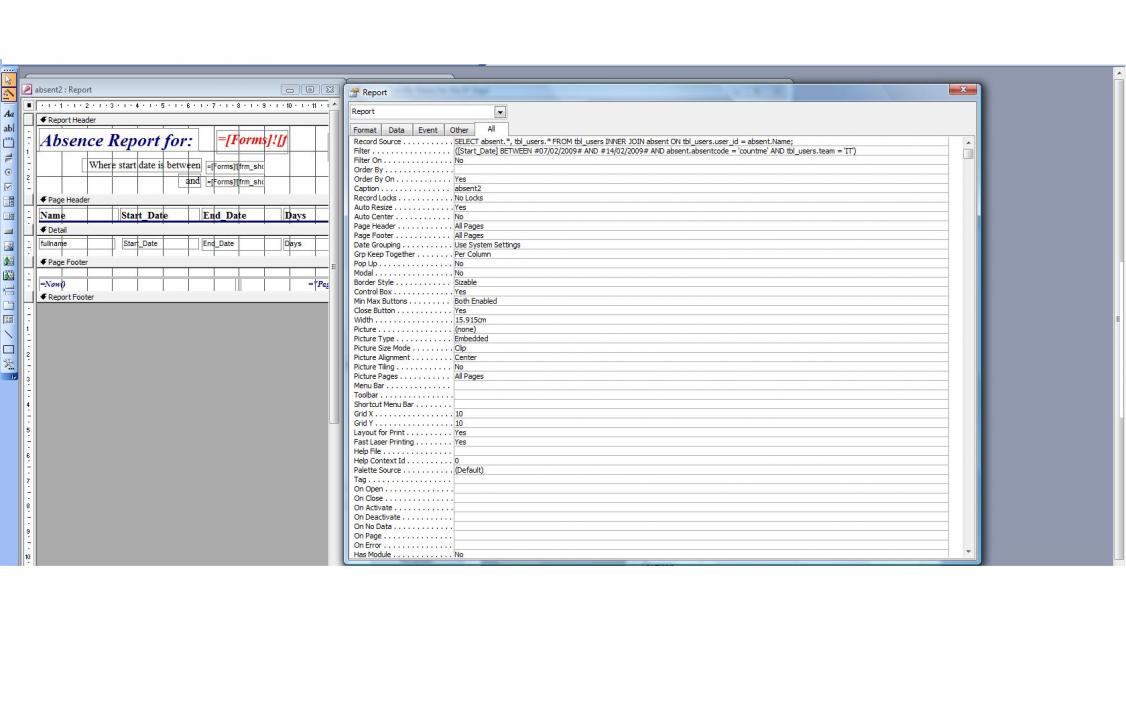This screenshot has height=704, width=1126.
Task: Select the Unbound Object Frame tool
Action: [9, 261]
